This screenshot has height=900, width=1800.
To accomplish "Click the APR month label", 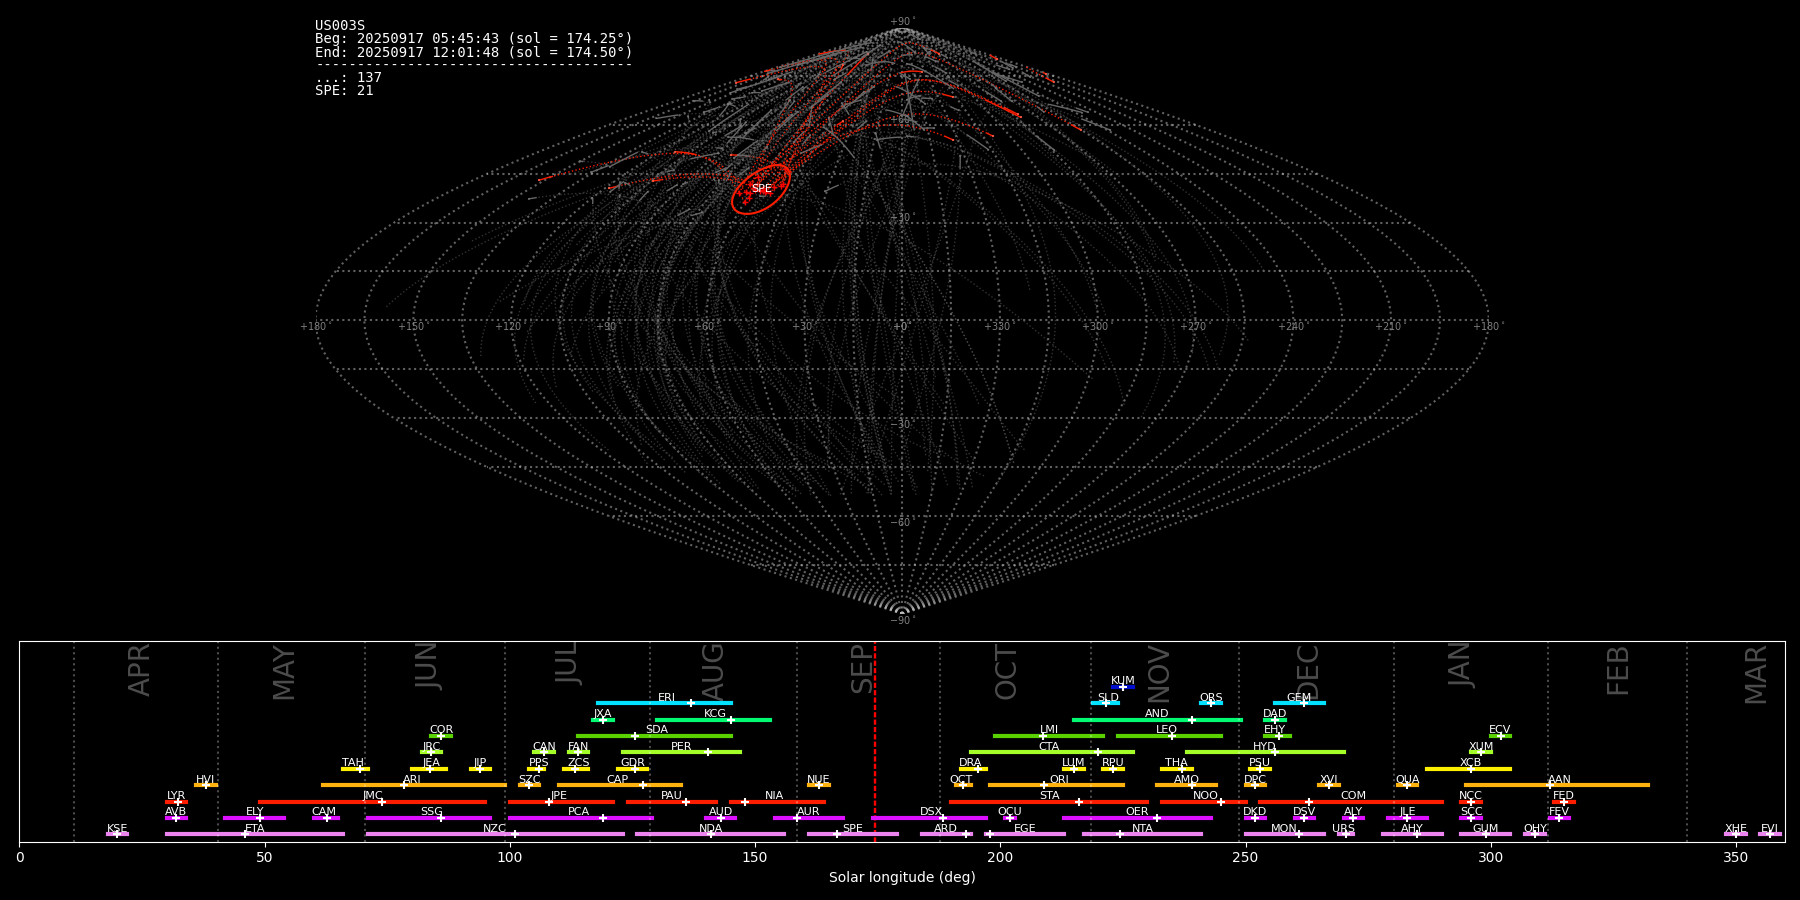I will tap(139, 670).
